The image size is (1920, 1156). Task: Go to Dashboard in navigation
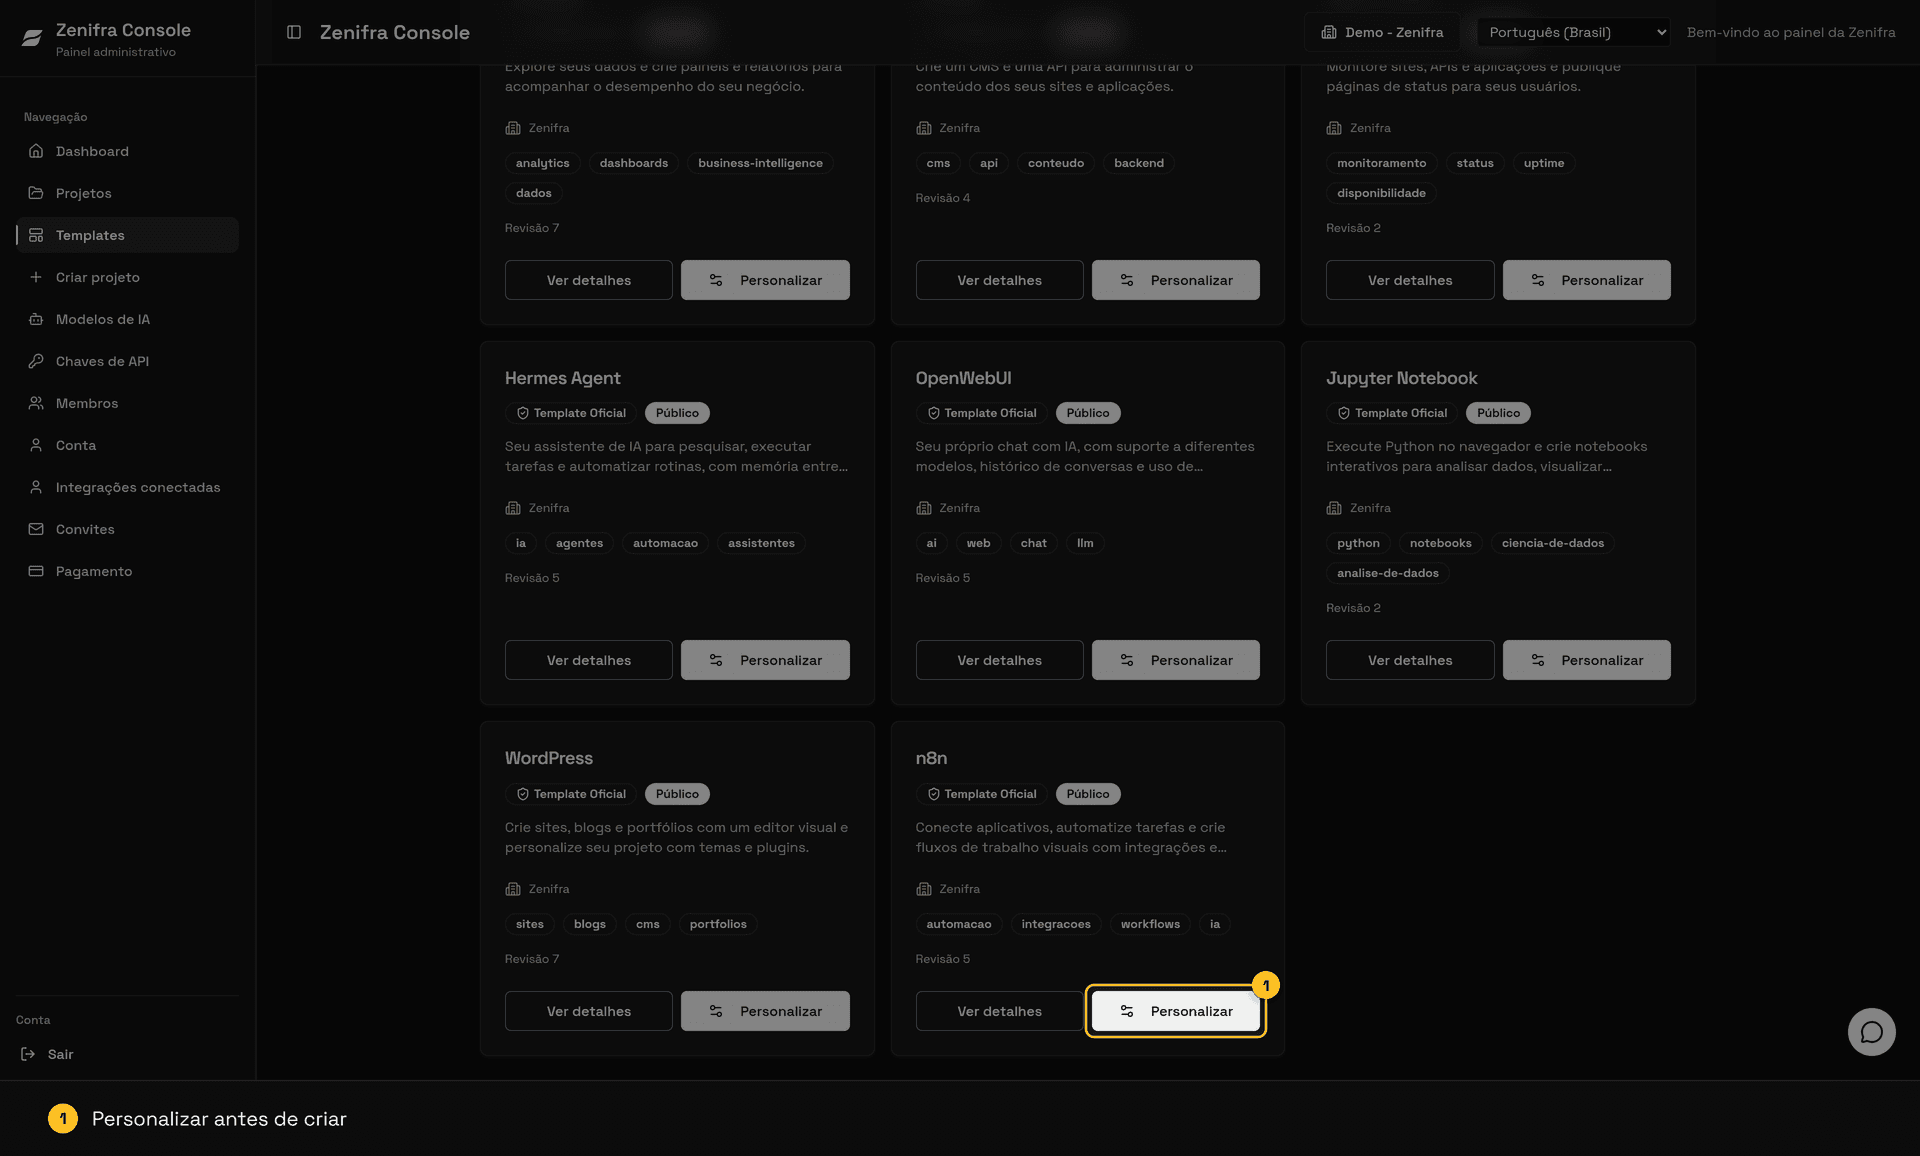point(127,151)
